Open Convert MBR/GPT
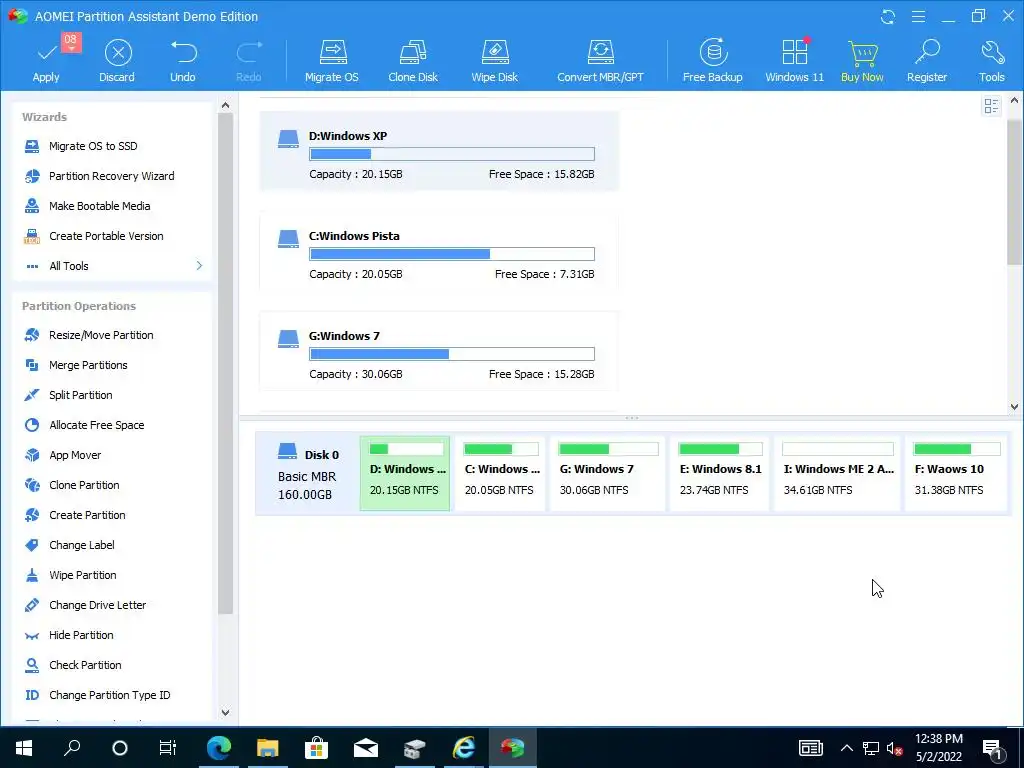The width and height of the screenshot is (1024, 768). click(600, 61)
